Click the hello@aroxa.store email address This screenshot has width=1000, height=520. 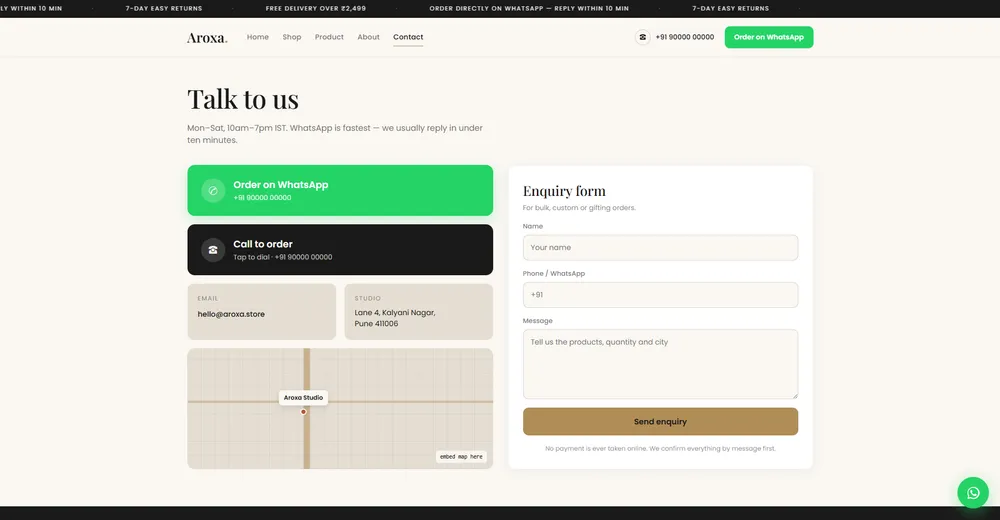point(231,314)
